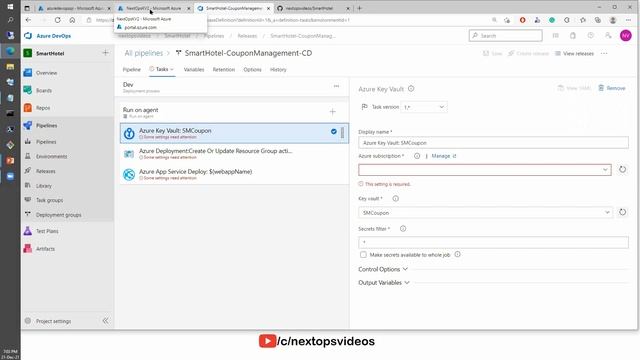Open Artifacts in sidebar
The image size is (640, 360).
(45, 249)
